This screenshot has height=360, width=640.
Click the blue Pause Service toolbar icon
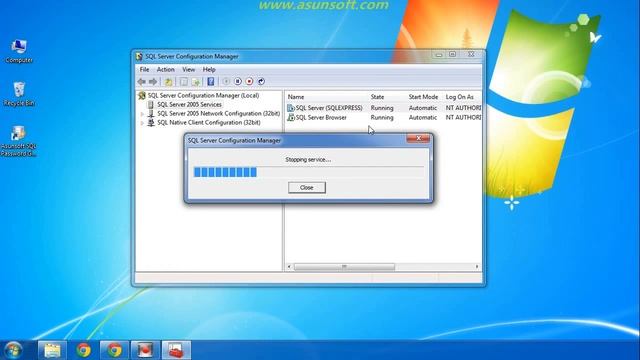click(238, 82)
